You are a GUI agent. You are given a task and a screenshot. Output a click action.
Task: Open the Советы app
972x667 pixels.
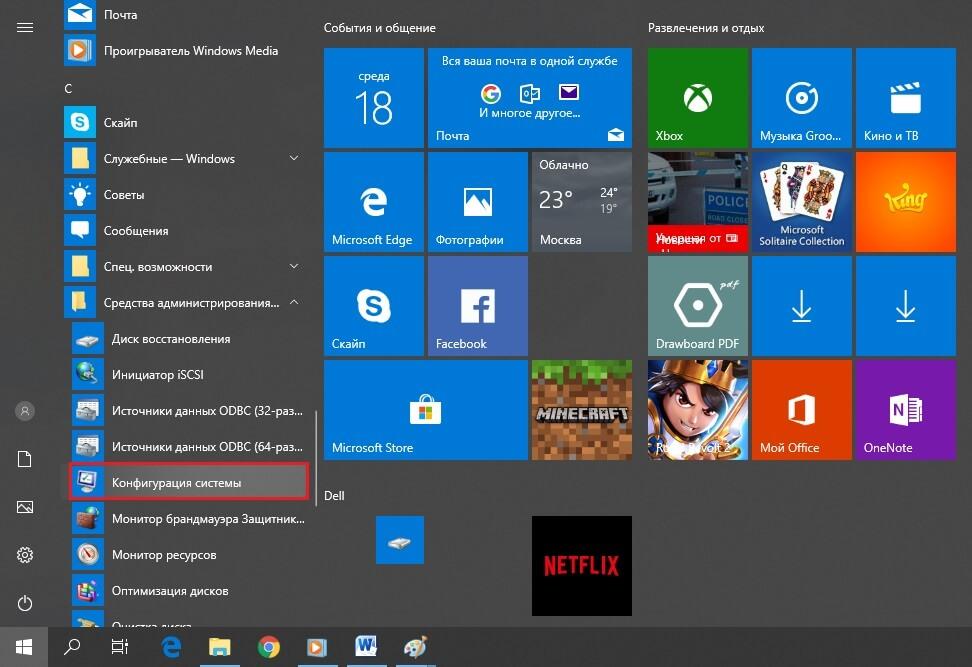point(186,195)
